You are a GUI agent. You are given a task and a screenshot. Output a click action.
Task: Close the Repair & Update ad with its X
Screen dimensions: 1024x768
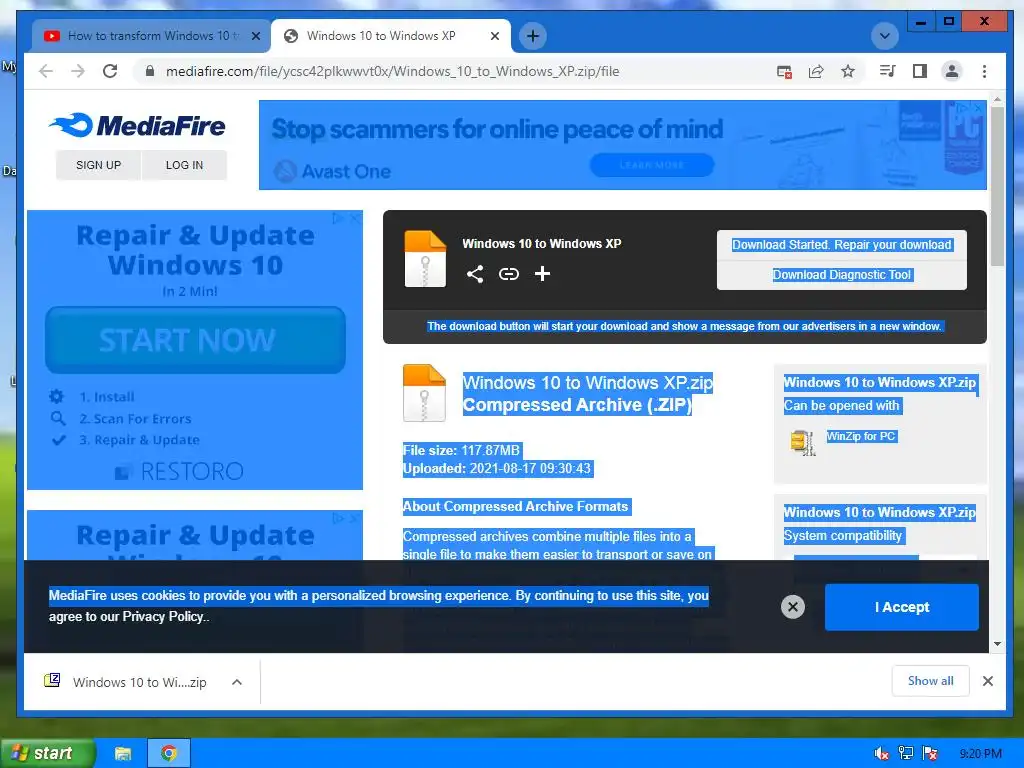(x=355, y=218)
